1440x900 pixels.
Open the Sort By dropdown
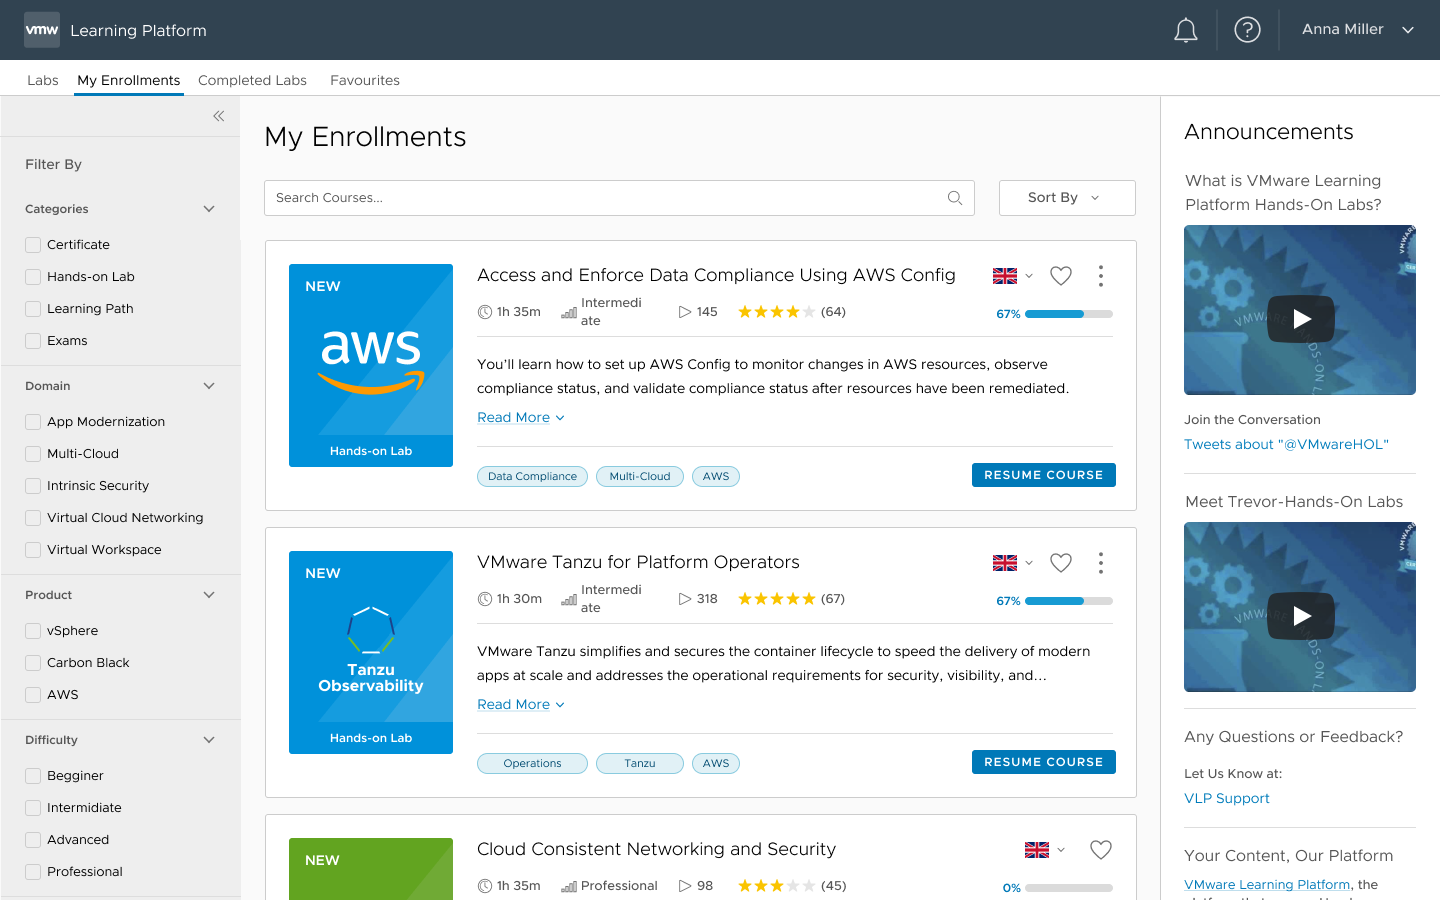(x=1066, y=198)
